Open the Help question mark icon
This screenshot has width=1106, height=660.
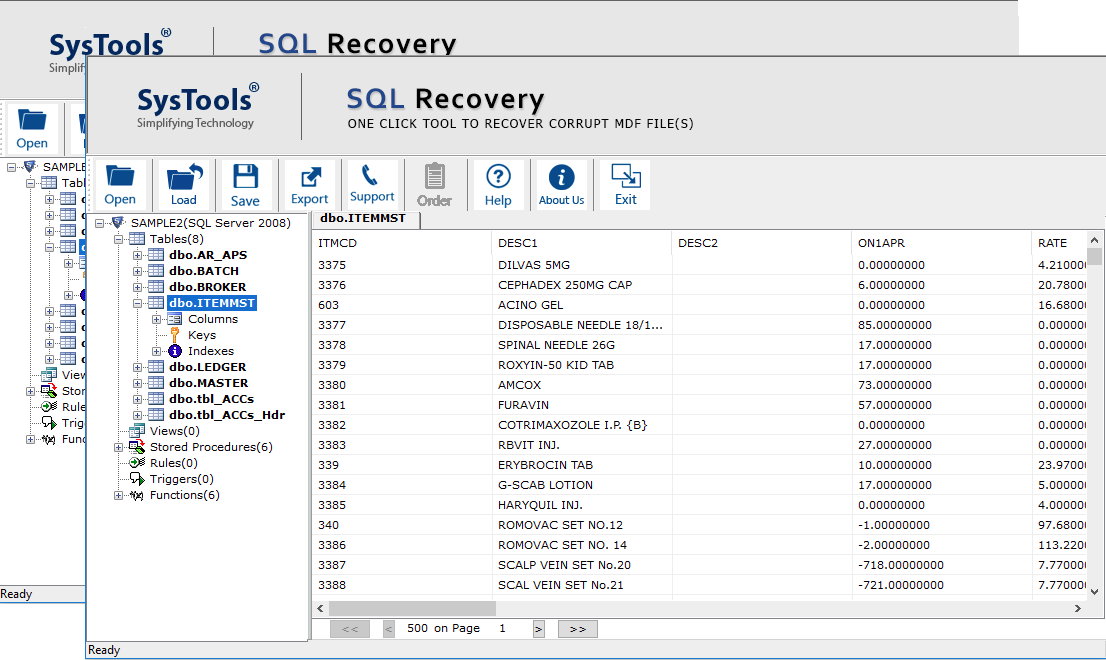[498, 176]
